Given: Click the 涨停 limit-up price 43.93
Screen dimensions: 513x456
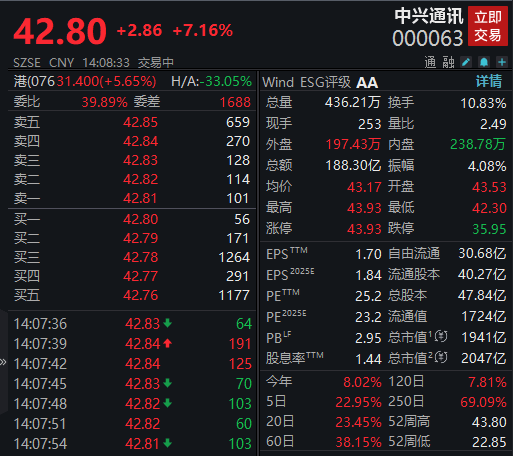Looking at the screenshot, I should [364, 229].
